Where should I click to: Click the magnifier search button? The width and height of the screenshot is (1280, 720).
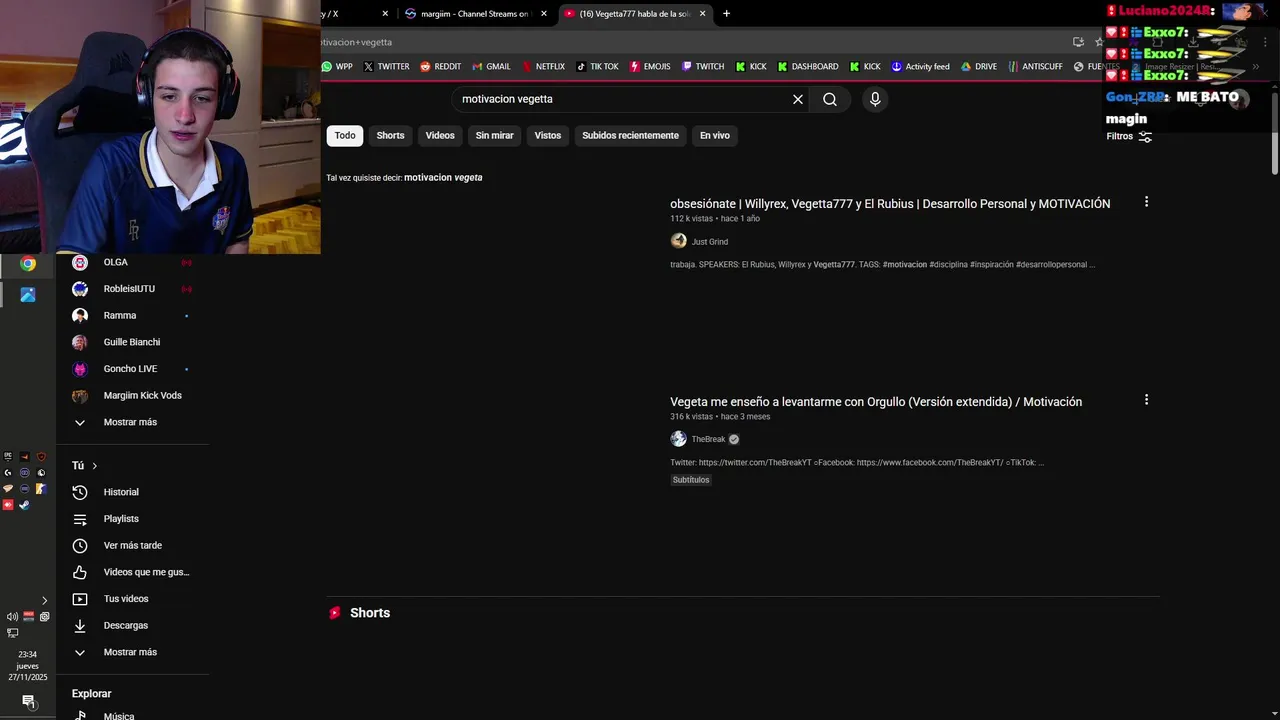pyautogui.click(x=830, y=99)
